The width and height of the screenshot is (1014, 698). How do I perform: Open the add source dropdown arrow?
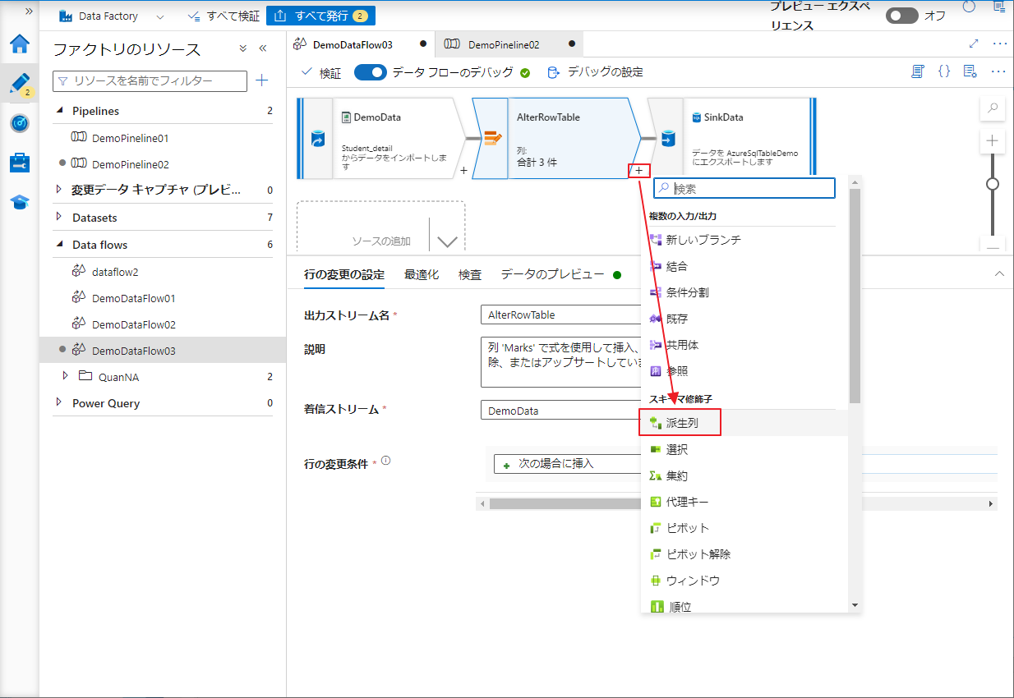pos(447,241)
